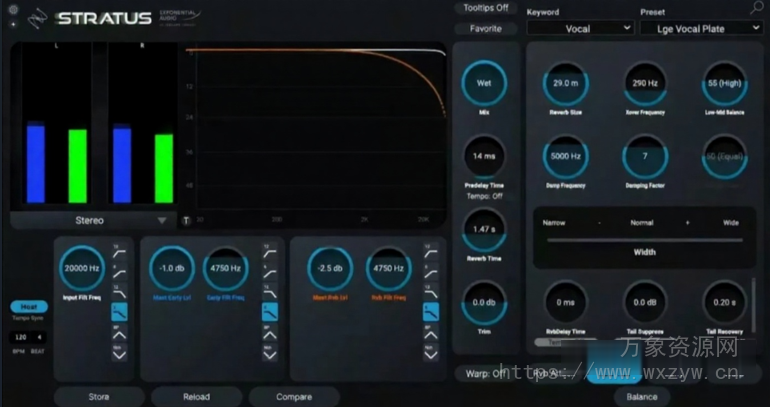Select the top 12 dB high-pass icon in the Early filter column
Screen dimensions: 770x407
pos(270,252)
